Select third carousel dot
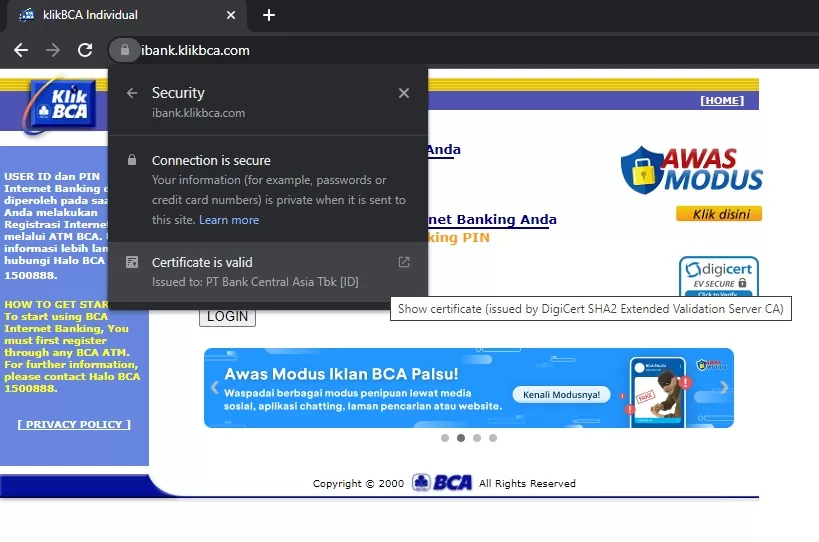Screen dimensions: 819x542 (477, 438)
